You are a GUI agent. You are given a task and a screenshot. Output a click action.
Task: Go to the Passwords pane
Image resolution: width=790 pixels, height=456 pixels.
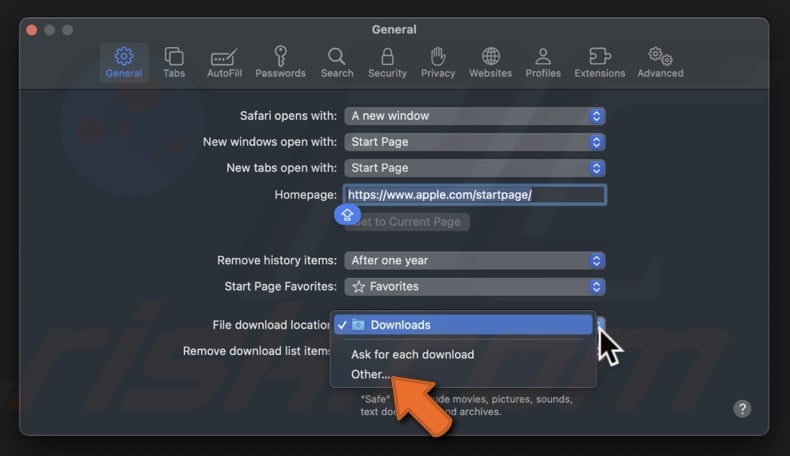(280, 62)
